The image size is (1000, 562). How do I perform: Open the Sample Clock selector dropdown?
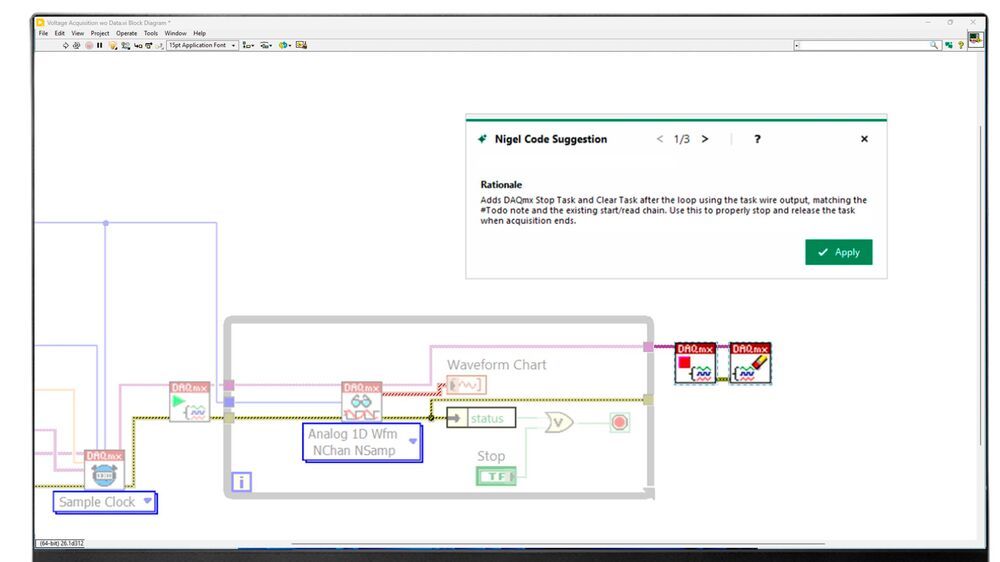[x=105, y=502]
